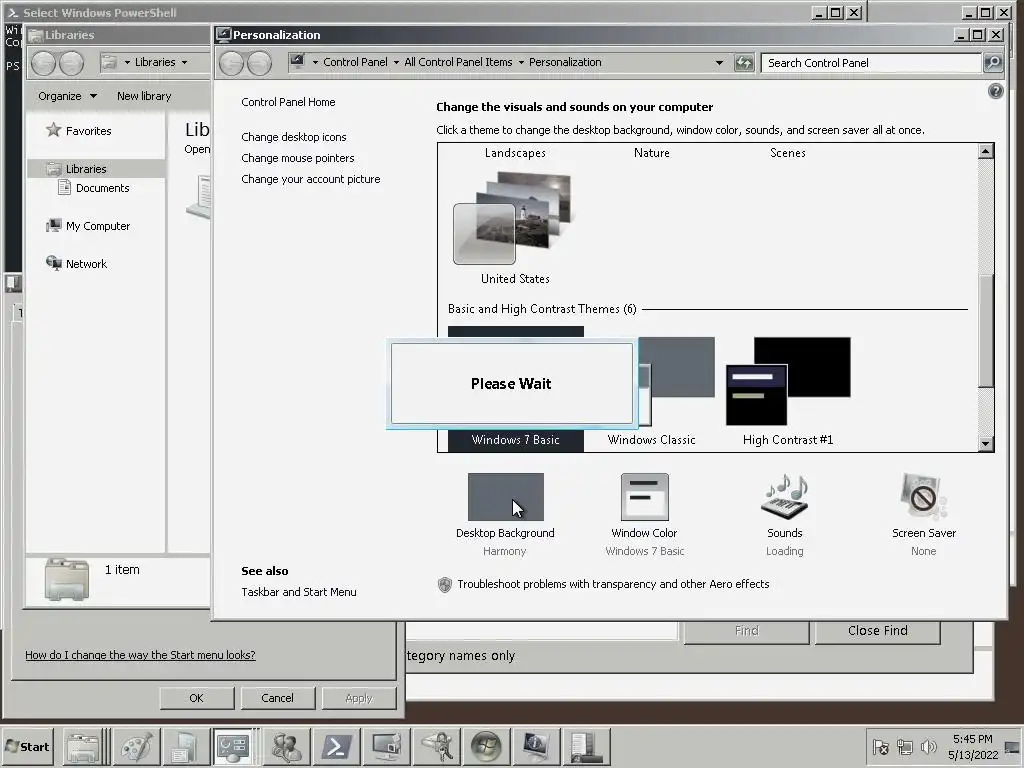Viewport: 1024px width, 768px height.
Task: Open the keys taskbar icon
Action: pos(436,746)
